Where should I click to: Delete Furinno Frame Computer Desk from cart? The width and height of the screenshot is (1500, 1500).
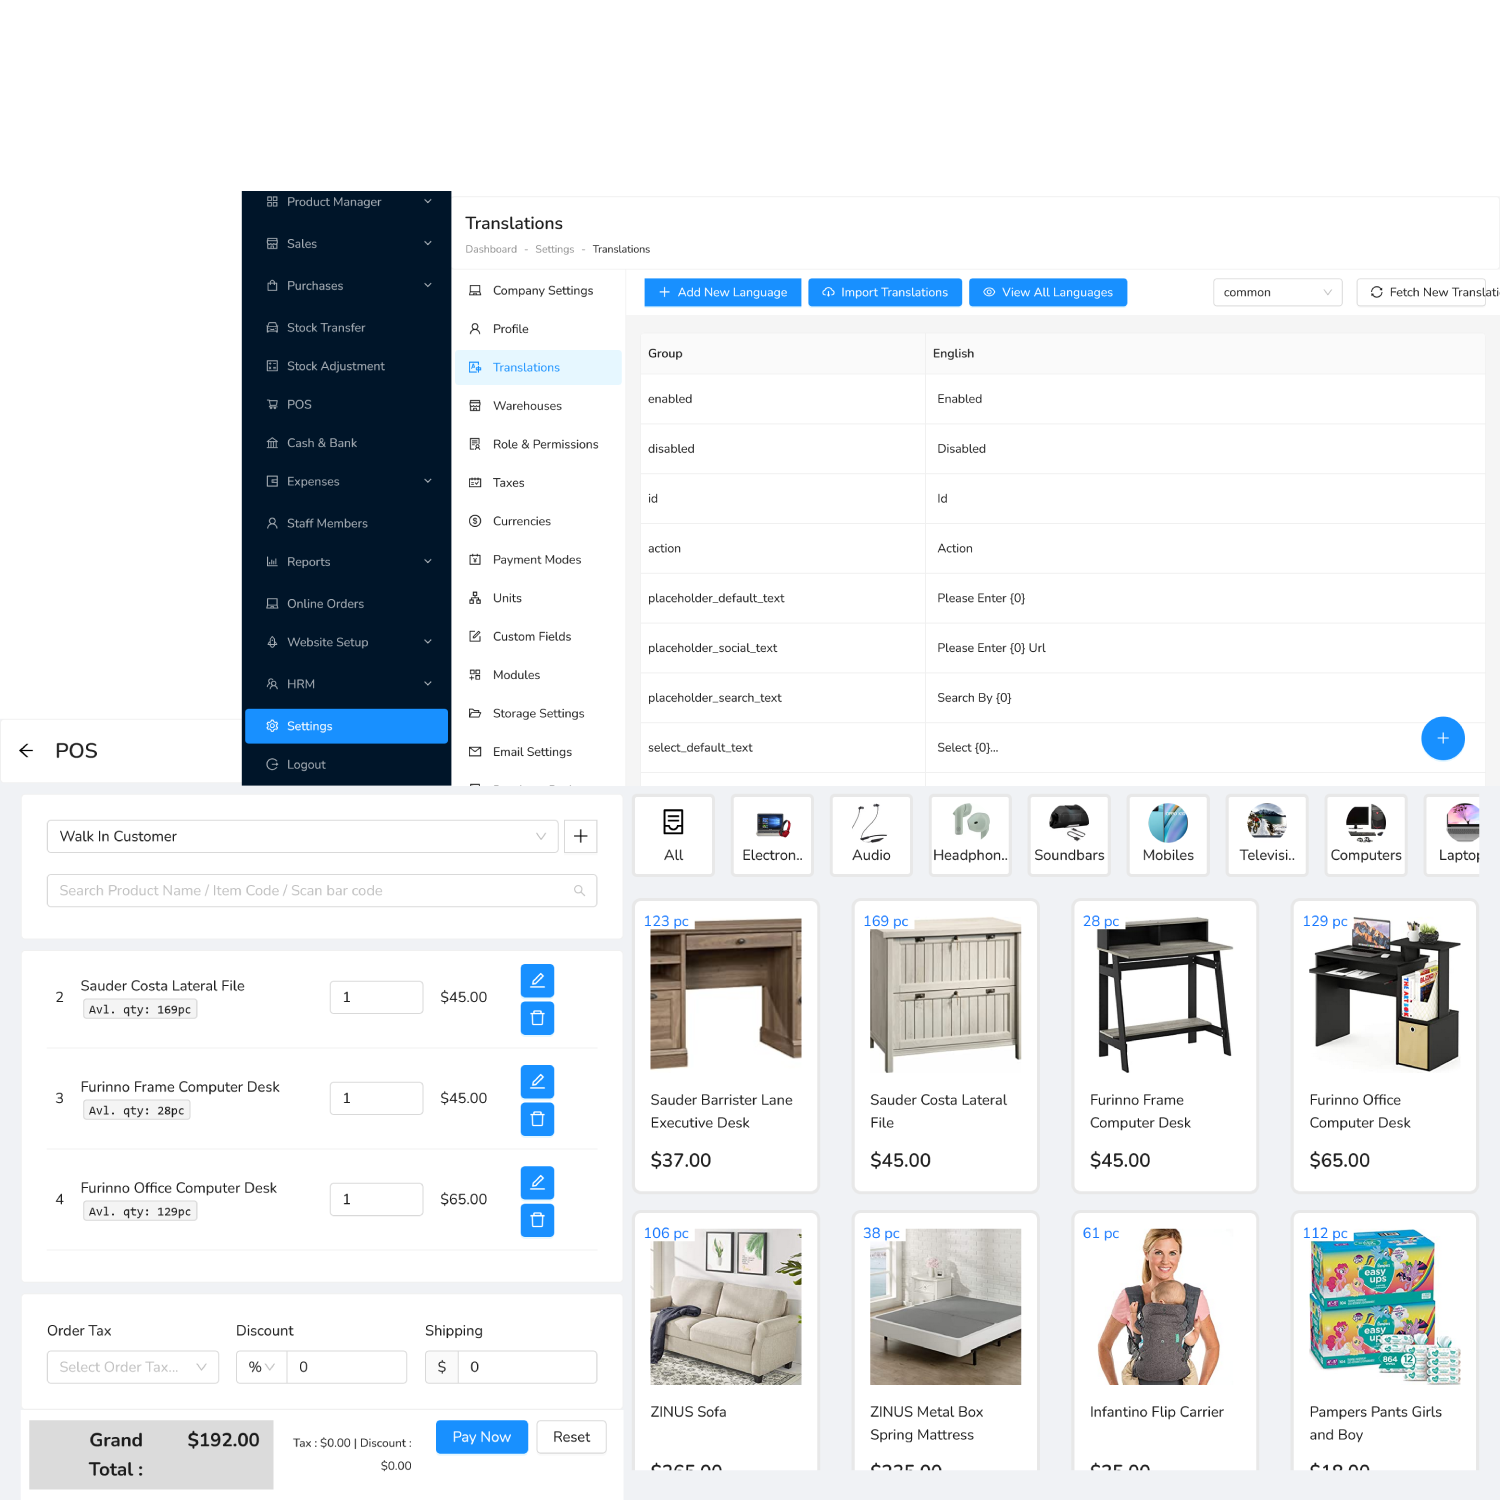[537, 1119]
